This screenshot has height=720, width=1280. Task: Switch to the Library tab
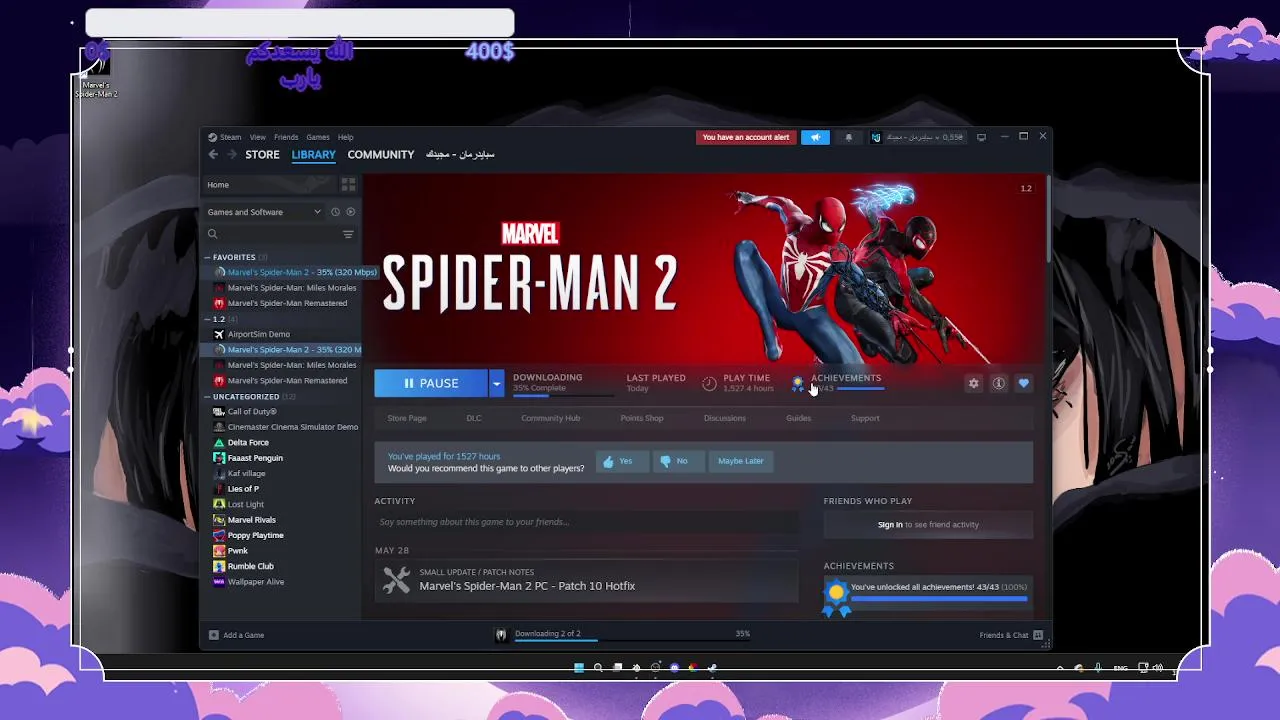click(313, 155)
